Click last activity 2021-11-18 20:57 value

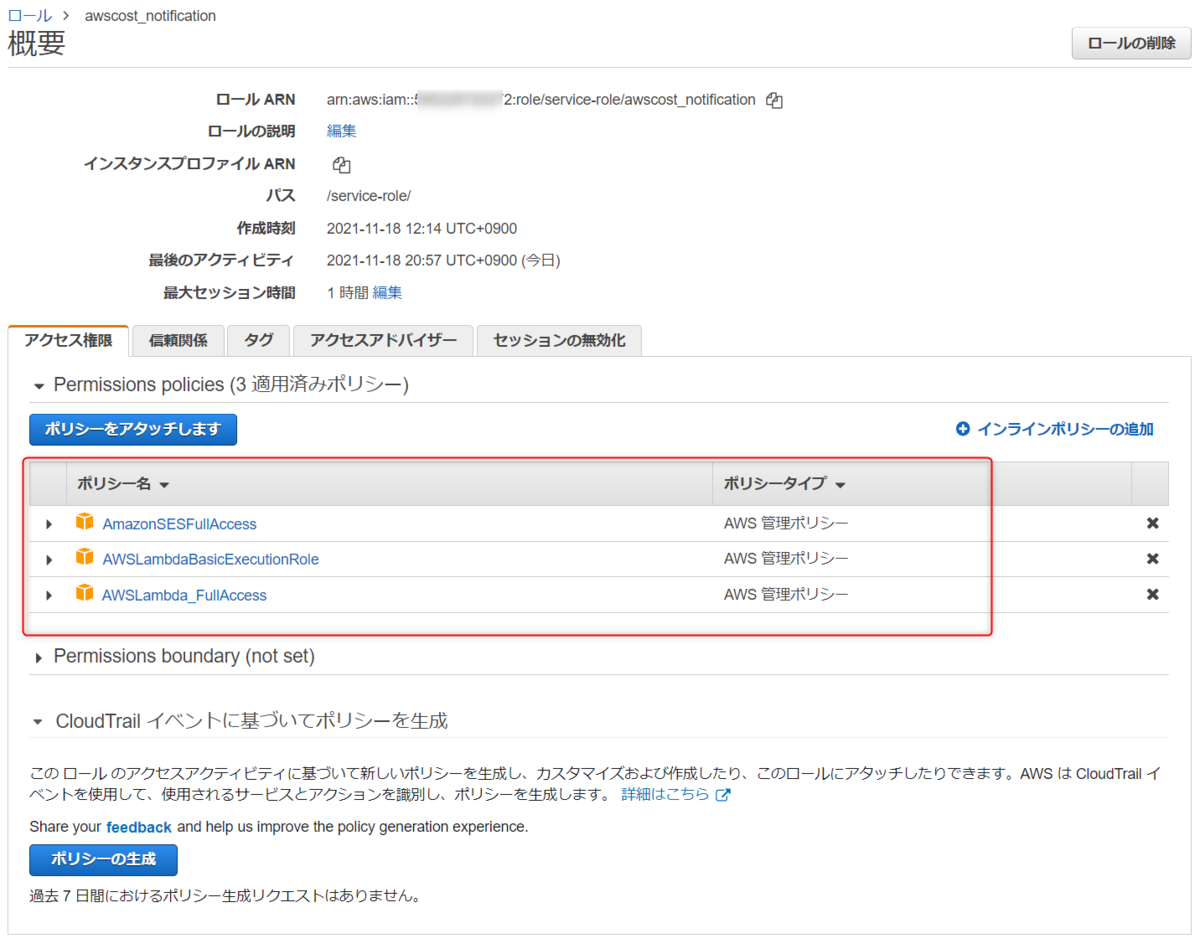coord(443,261)
